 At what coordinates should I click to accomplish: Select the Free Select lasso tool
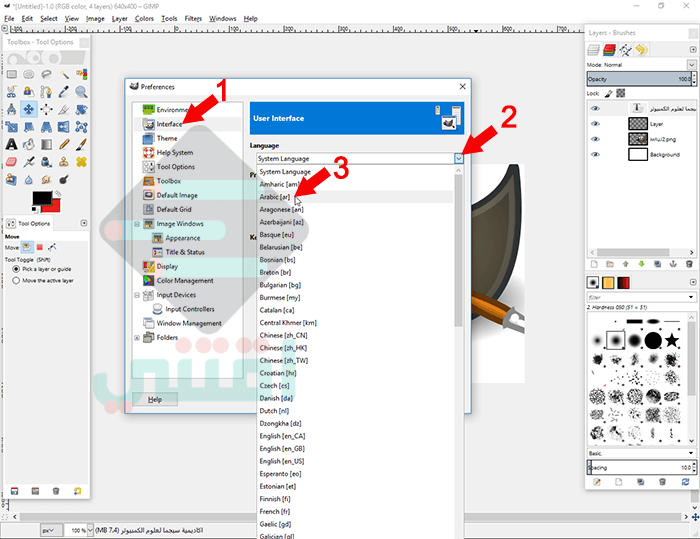pyautogui.click(x=46, y=74)
